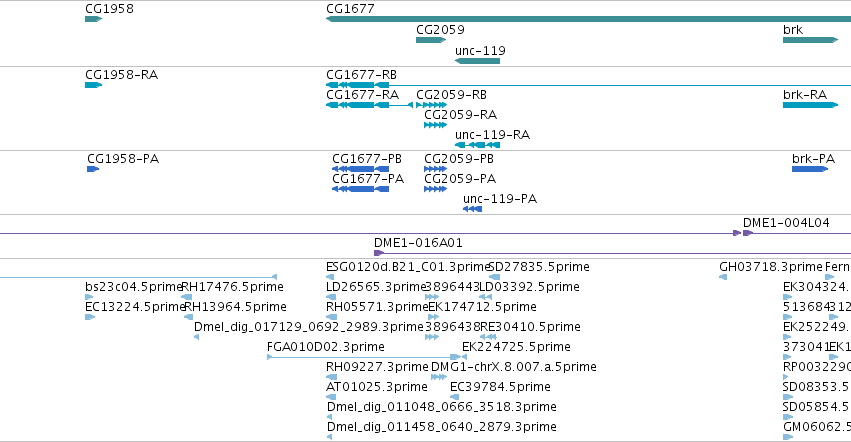Open the EK174712.5prime EST label
The height and width of the screenshot is (442, 851).
(482, 307)
